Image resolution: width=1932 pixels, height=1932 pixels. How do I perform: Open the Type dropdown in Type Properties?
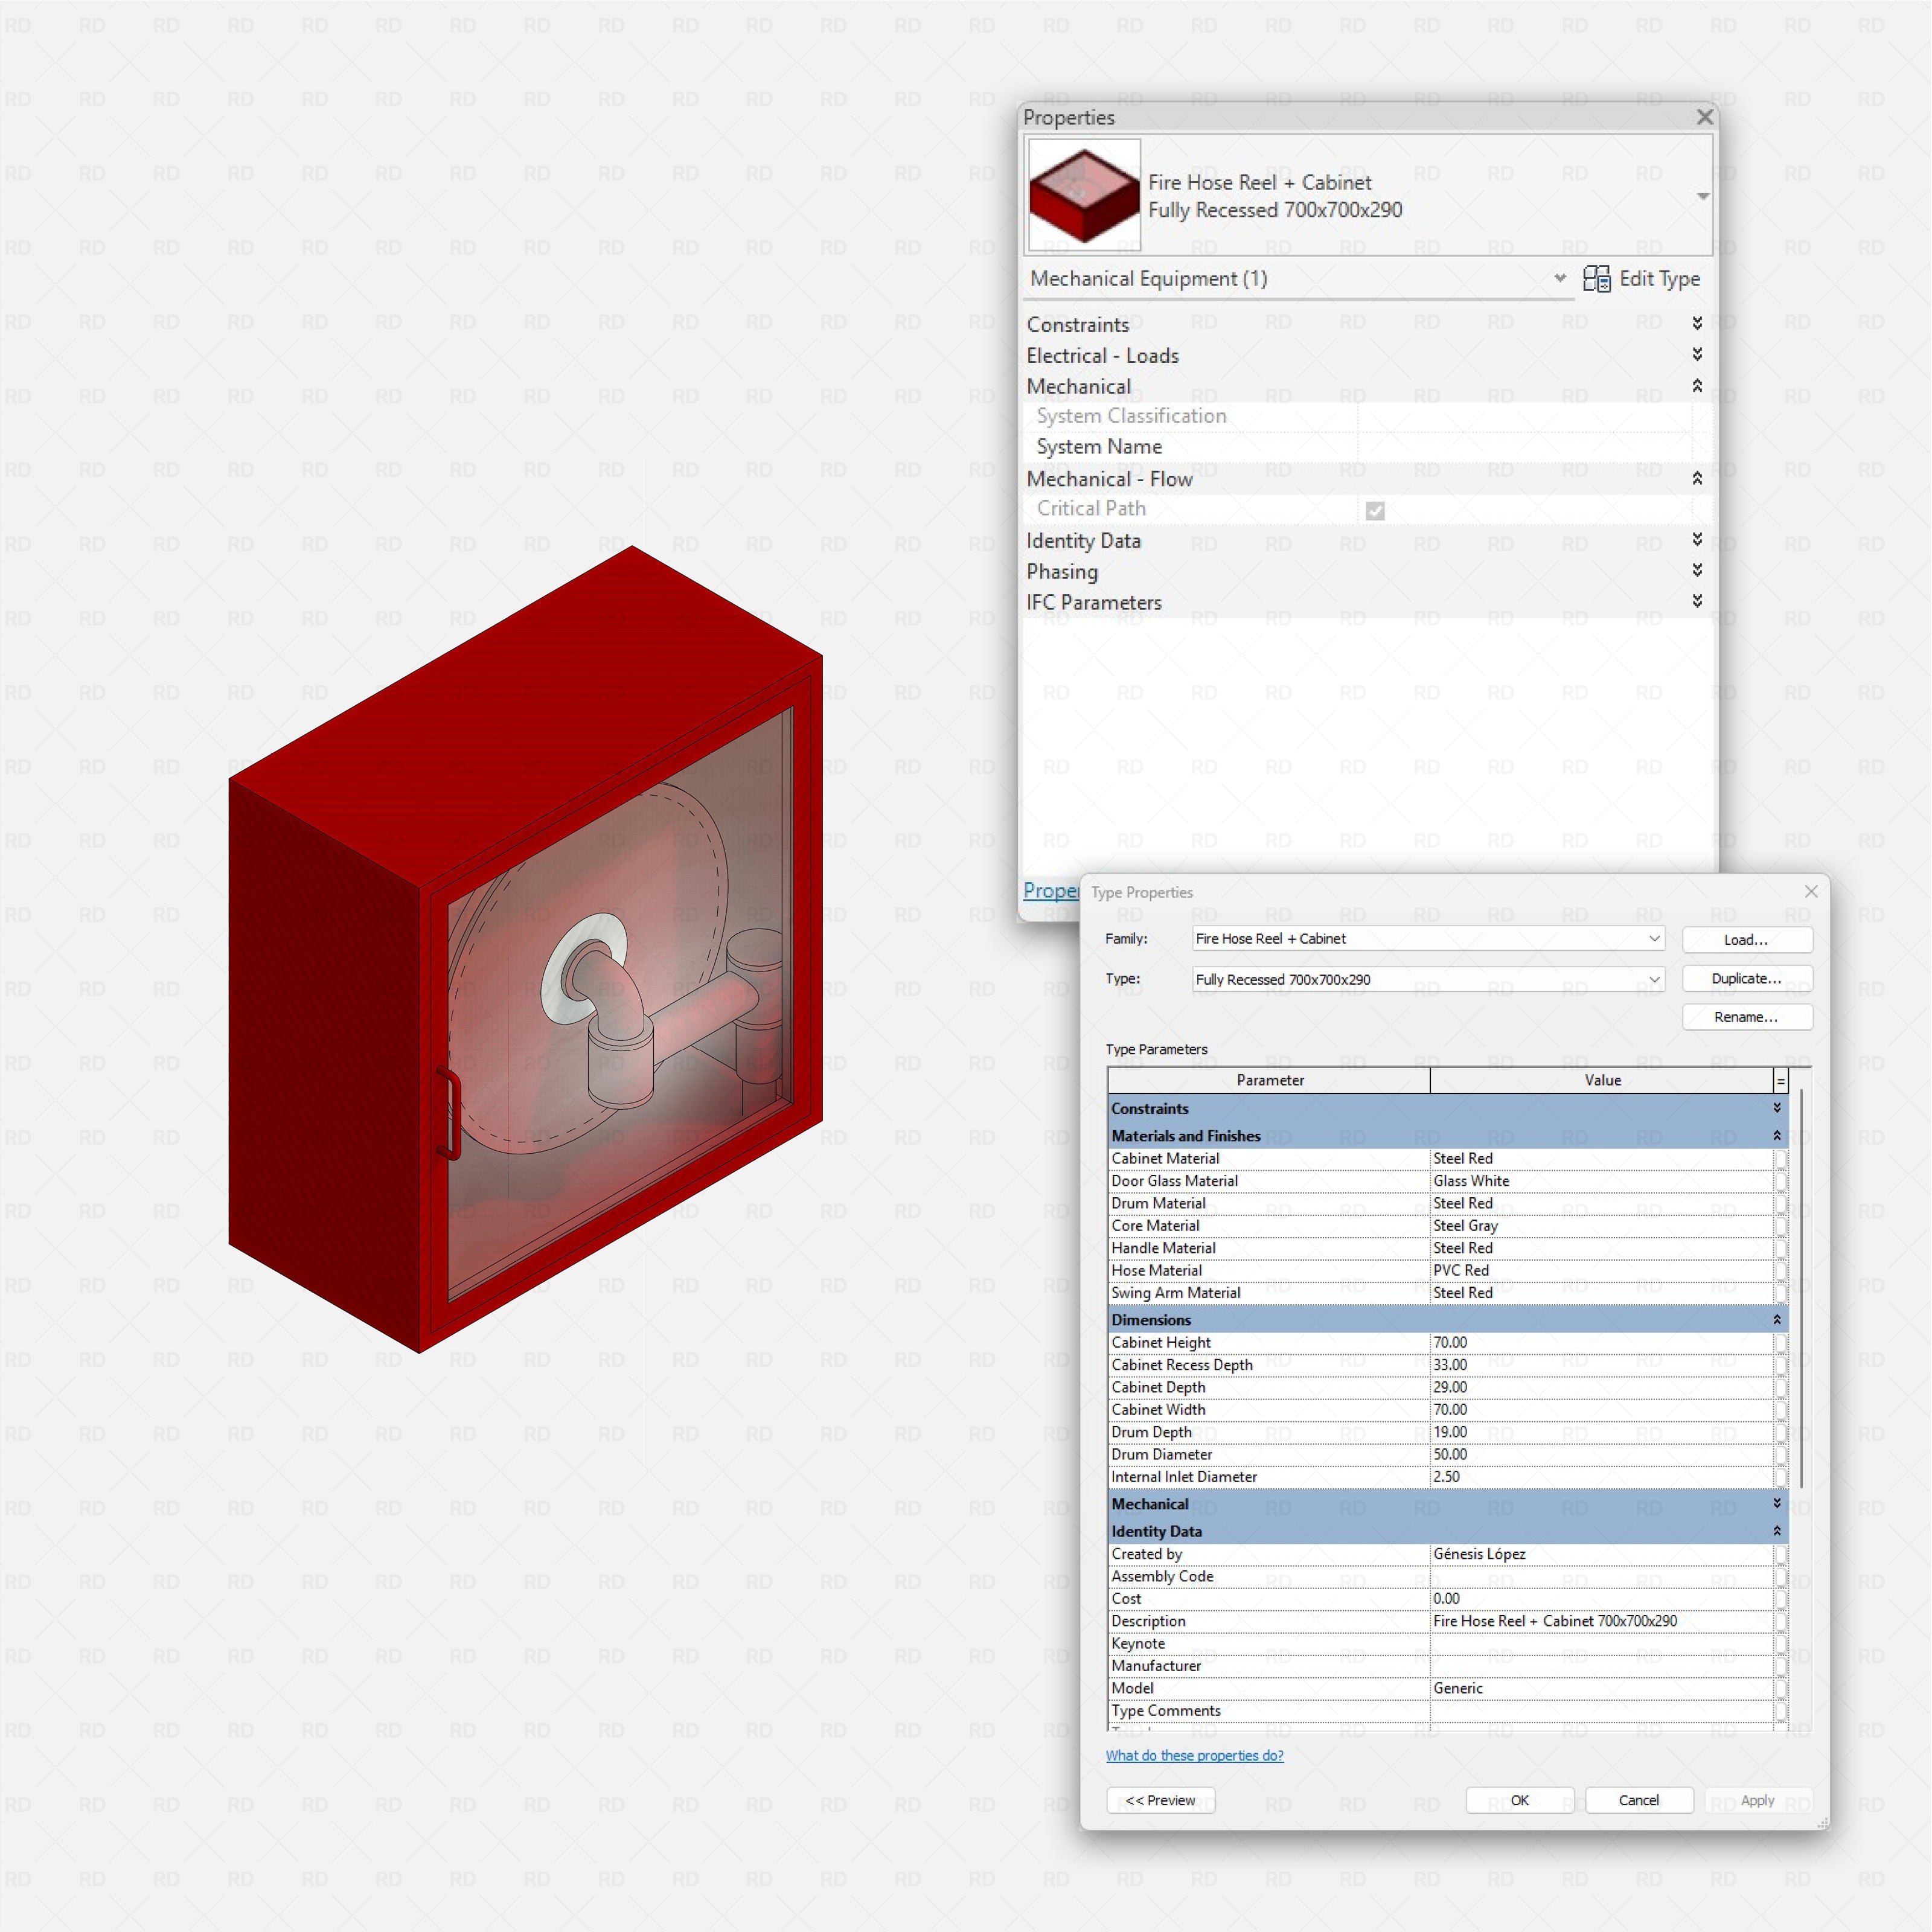coord(1654,979)
